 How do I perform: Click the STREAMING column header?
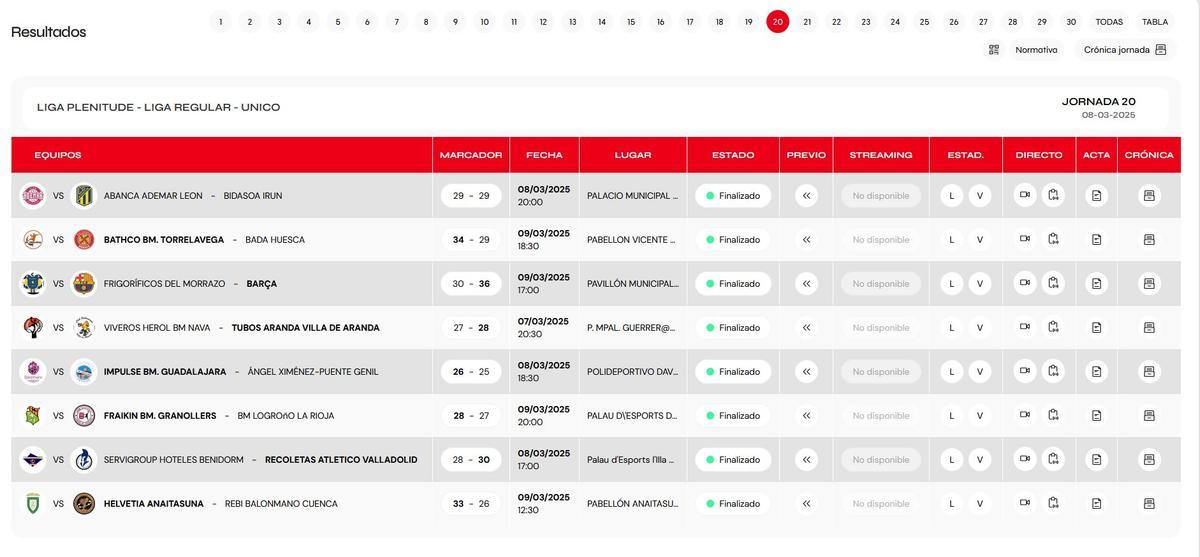[881, 155]
